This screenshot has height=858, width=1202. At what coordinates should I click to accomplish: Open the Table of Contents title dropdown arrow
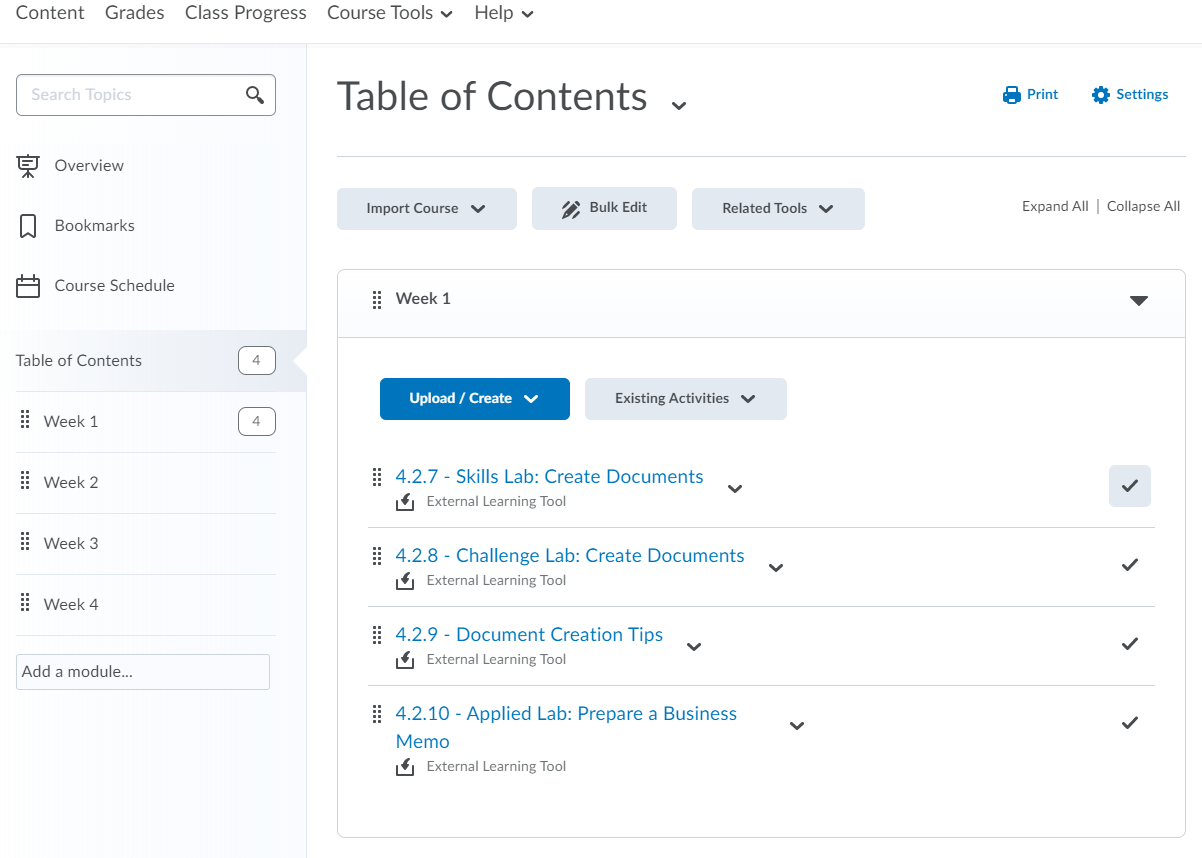click(x=679, y=105)
